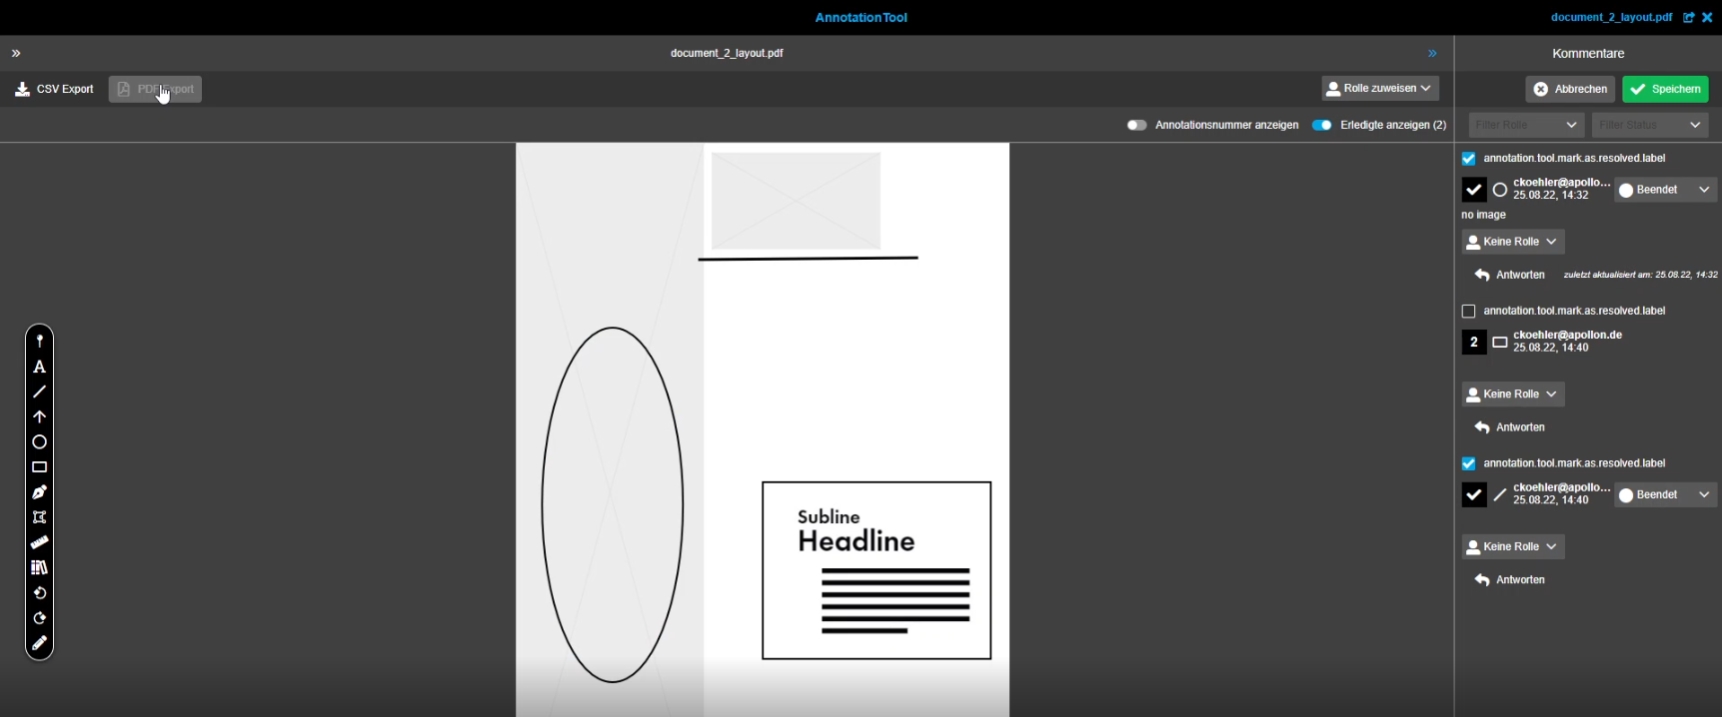
Task: Click the pin marker tool
Action: [39, 341]
